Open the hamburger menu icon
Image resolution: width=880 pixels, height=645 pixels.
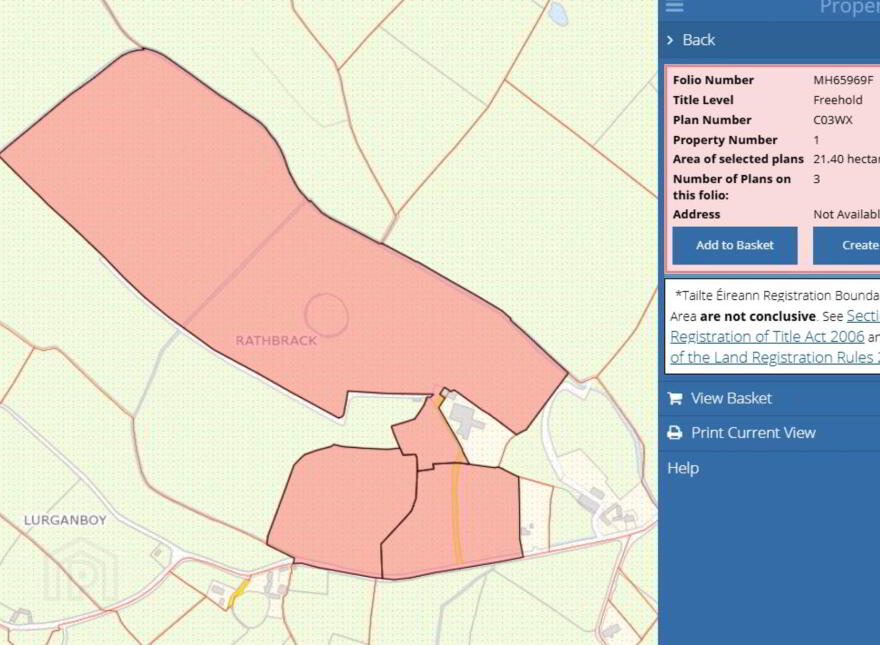click(675, 6)
